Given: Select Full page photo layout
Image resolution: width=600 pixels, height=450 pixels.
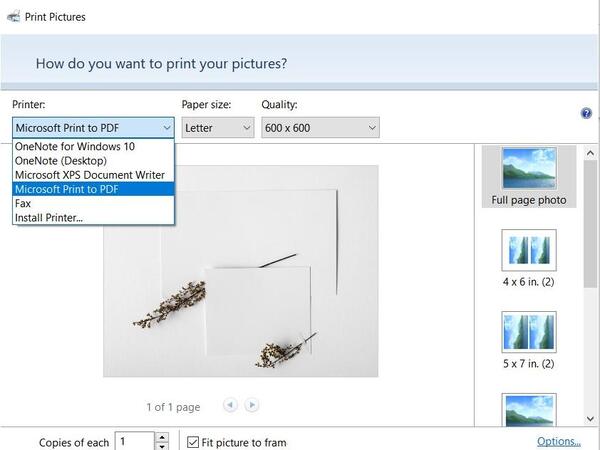Looking at the screenshot, I should (x=529, y=177).
